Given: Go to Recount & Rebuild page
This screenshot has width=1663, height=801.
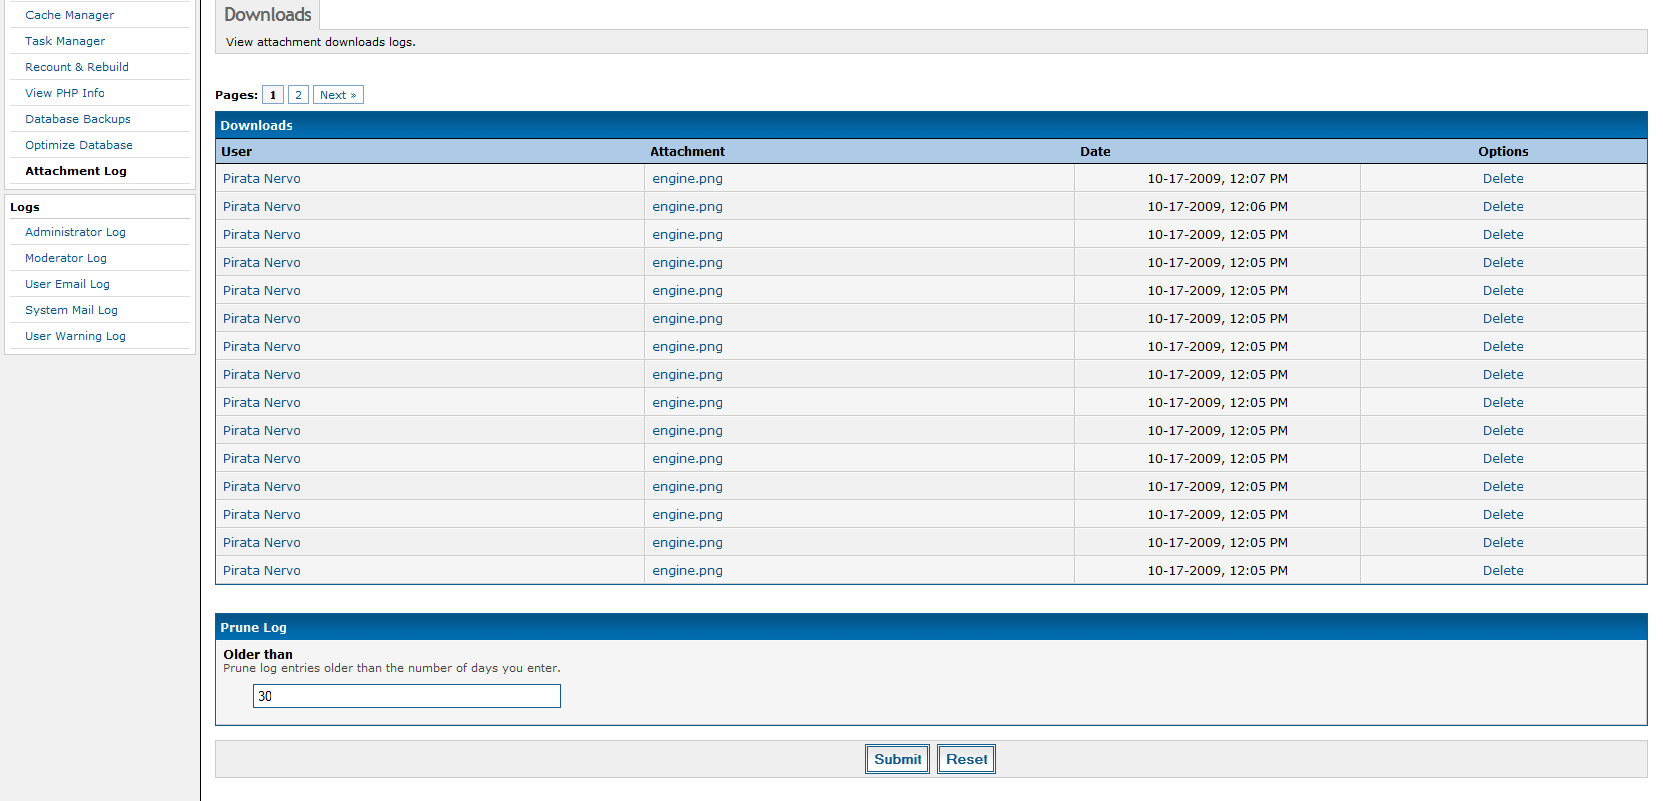Looking at the screenshot, I should click(77, 67).
